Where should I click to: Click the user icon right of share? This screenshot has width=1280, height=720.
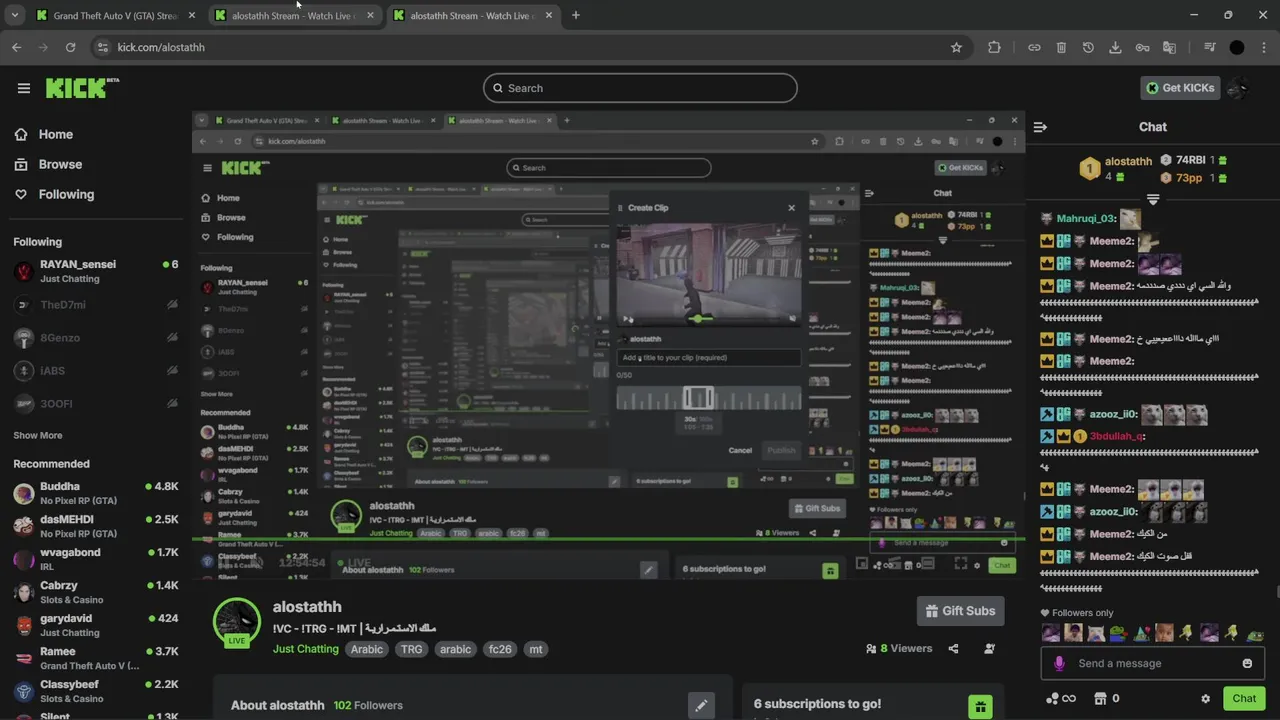click(989, 648)
